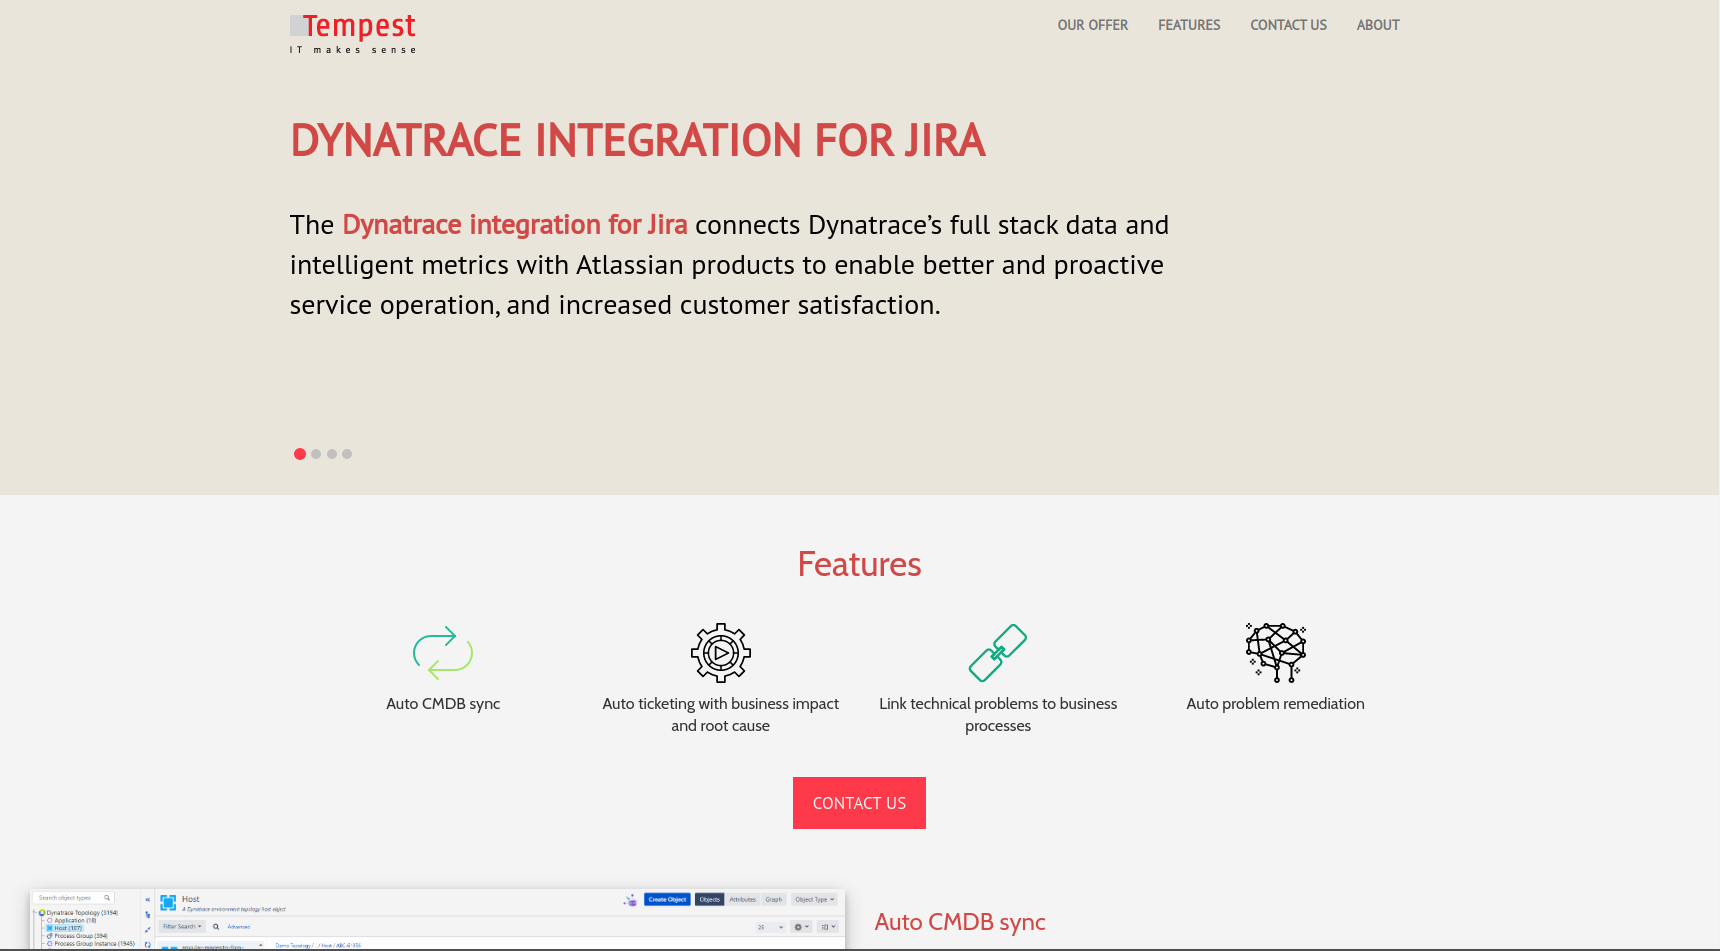Click the search magnifier in the filter bar

215,925
